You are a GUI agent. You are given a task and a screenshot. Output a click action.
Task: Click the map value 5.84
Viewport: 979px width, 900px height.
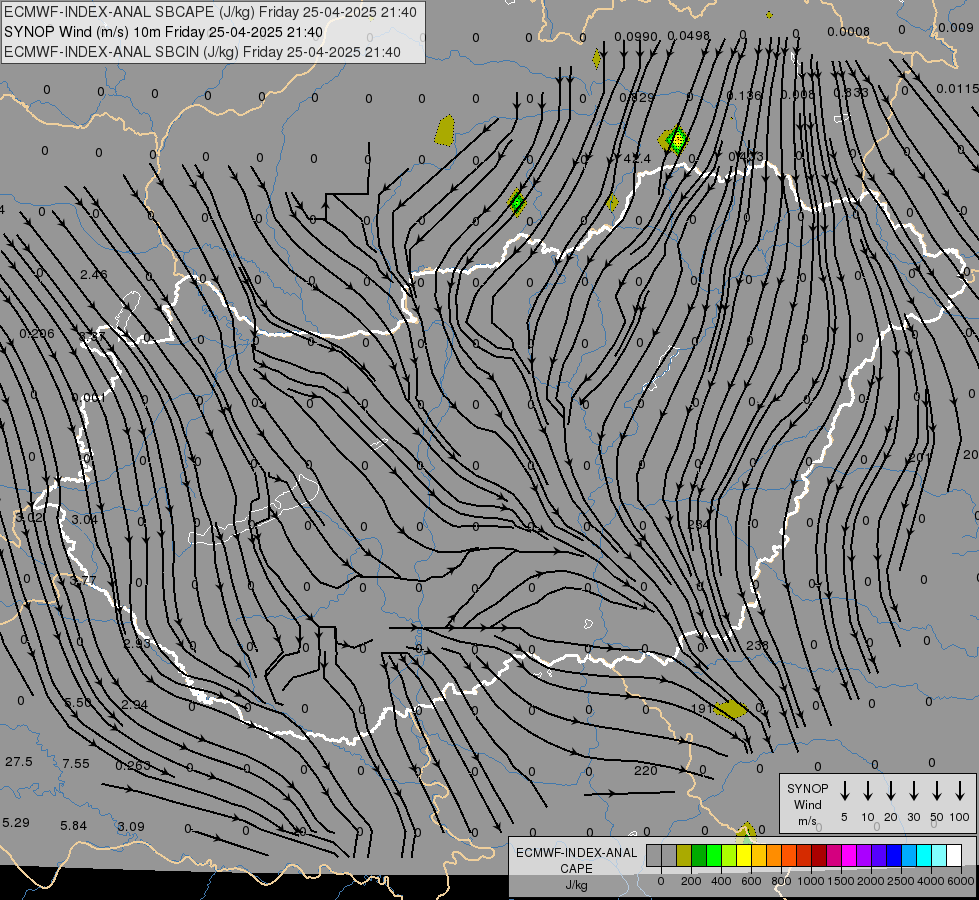73,826
